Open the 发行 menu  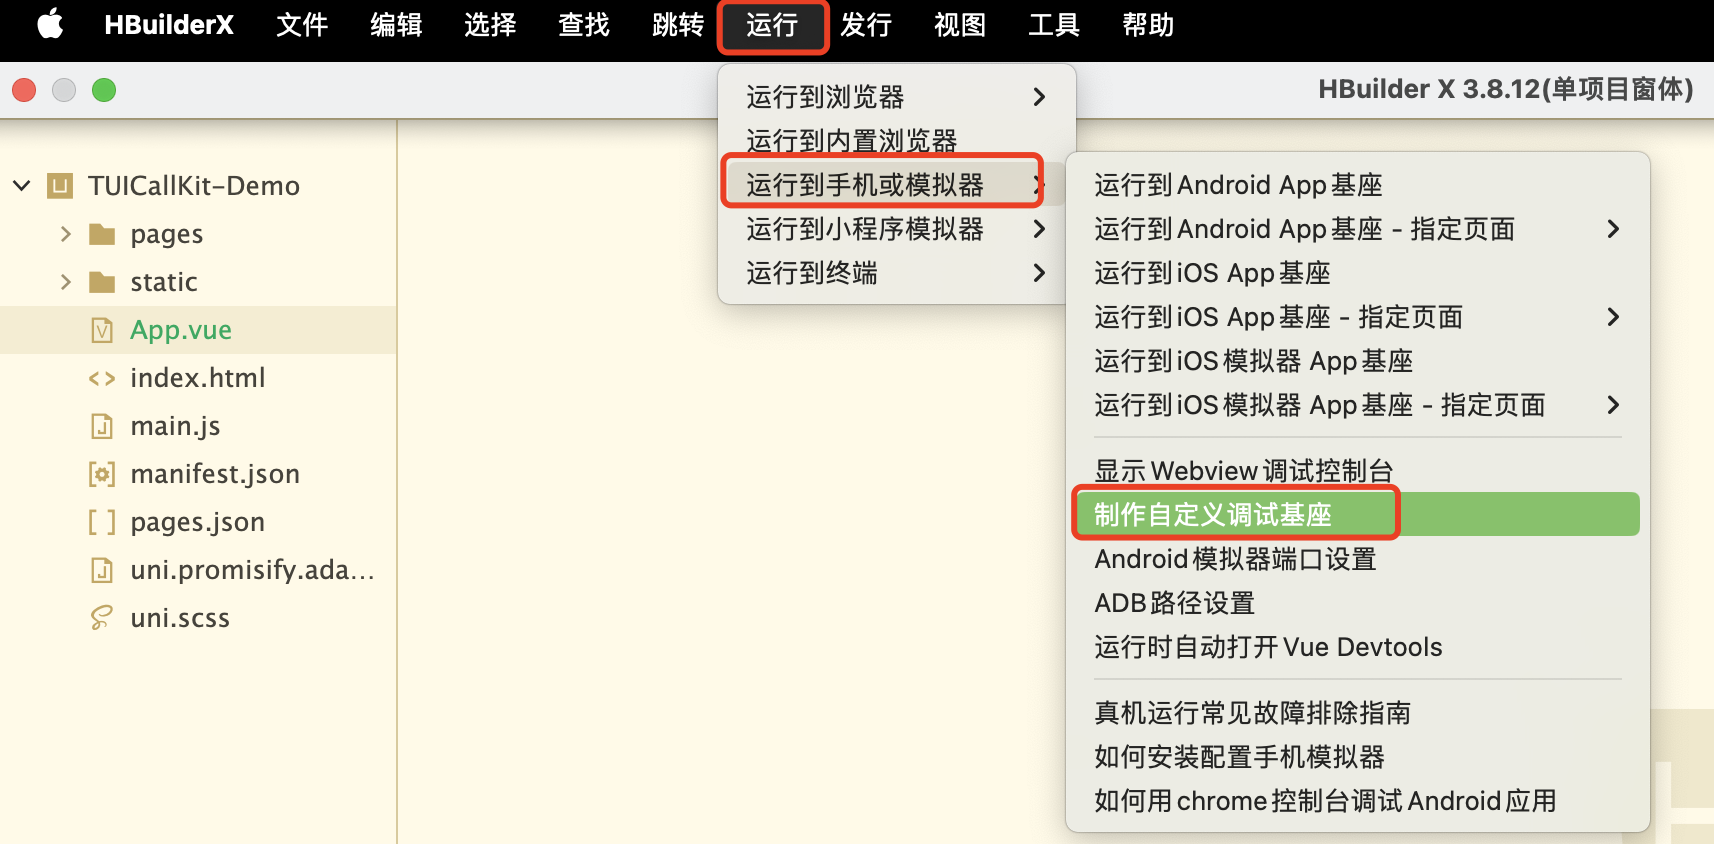866,24
